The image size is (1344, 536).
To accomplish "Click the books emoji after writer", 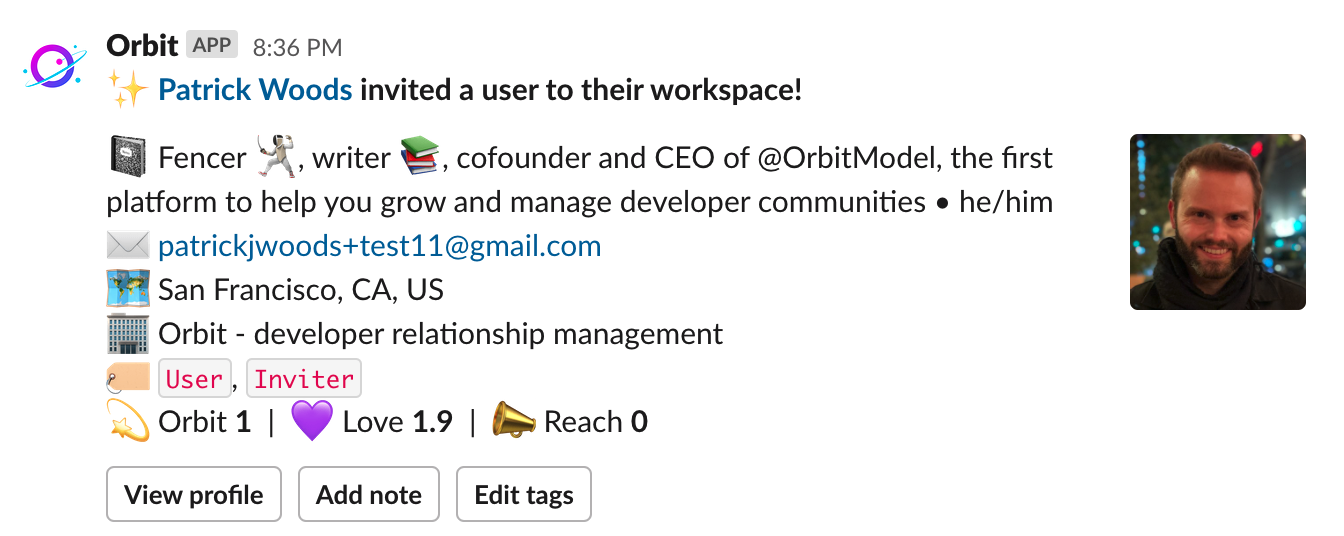I will (420, 157).
